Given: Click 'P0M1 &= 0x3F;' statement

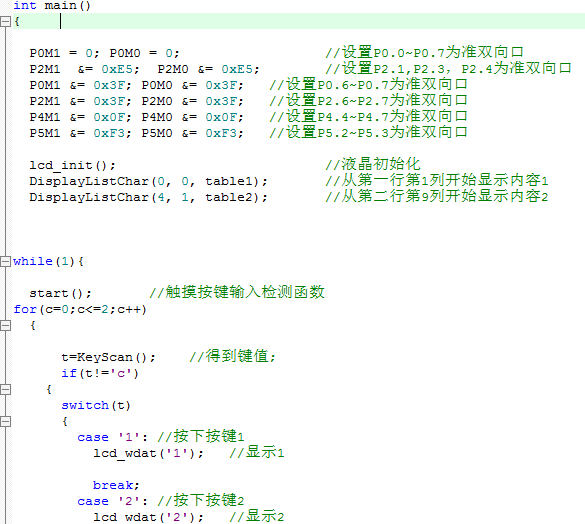Looking at the screenshot, I should tap(81, 85).
